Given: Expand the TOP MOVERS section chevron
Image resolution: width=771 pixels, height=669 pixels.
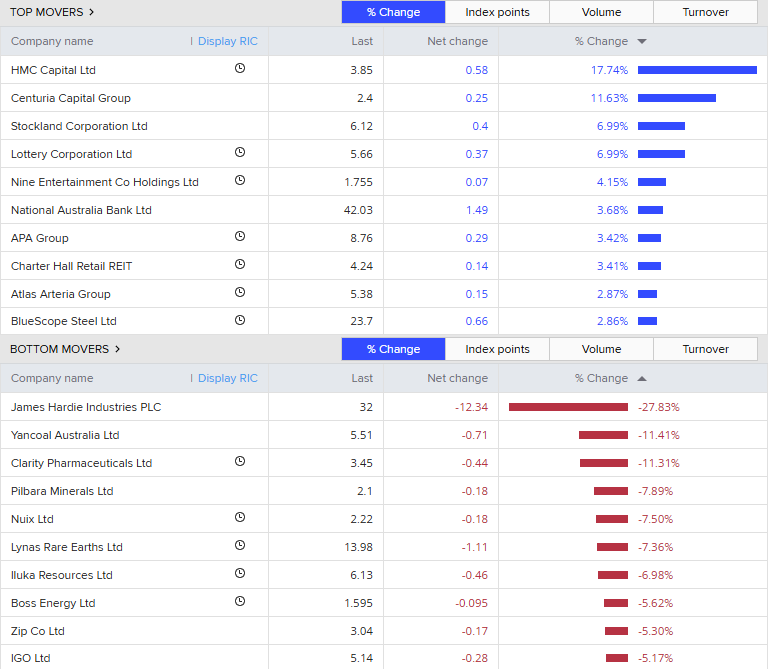Looking at the screenshot, I should (x=92, y=12).
